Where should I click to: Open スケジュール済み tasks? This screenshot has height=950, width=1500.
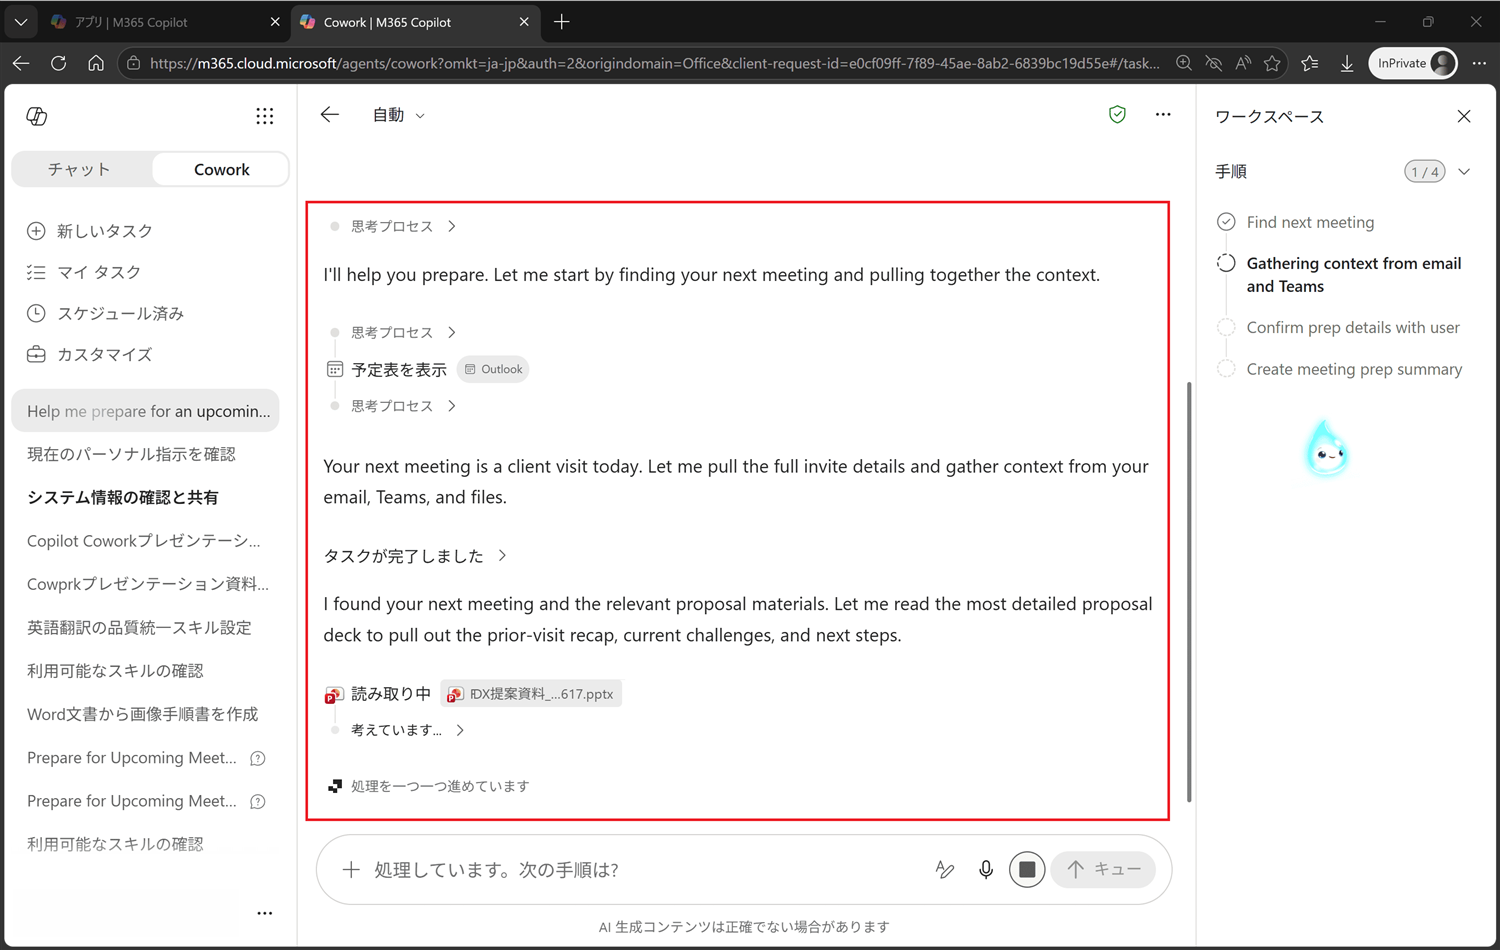105,313
